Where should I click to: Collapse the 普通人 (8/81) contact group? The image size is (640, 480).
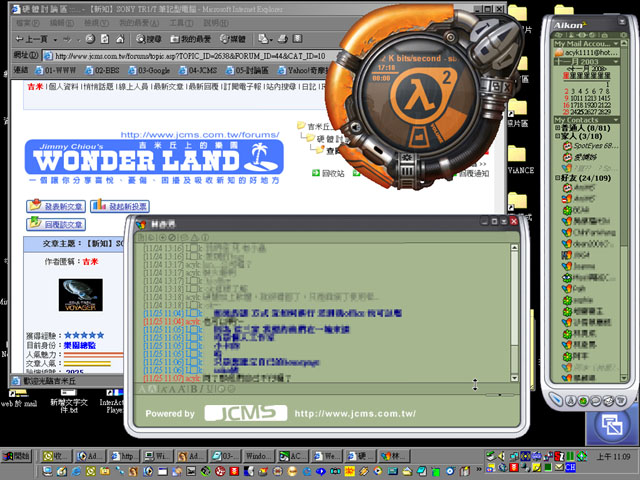coord(557,128)
